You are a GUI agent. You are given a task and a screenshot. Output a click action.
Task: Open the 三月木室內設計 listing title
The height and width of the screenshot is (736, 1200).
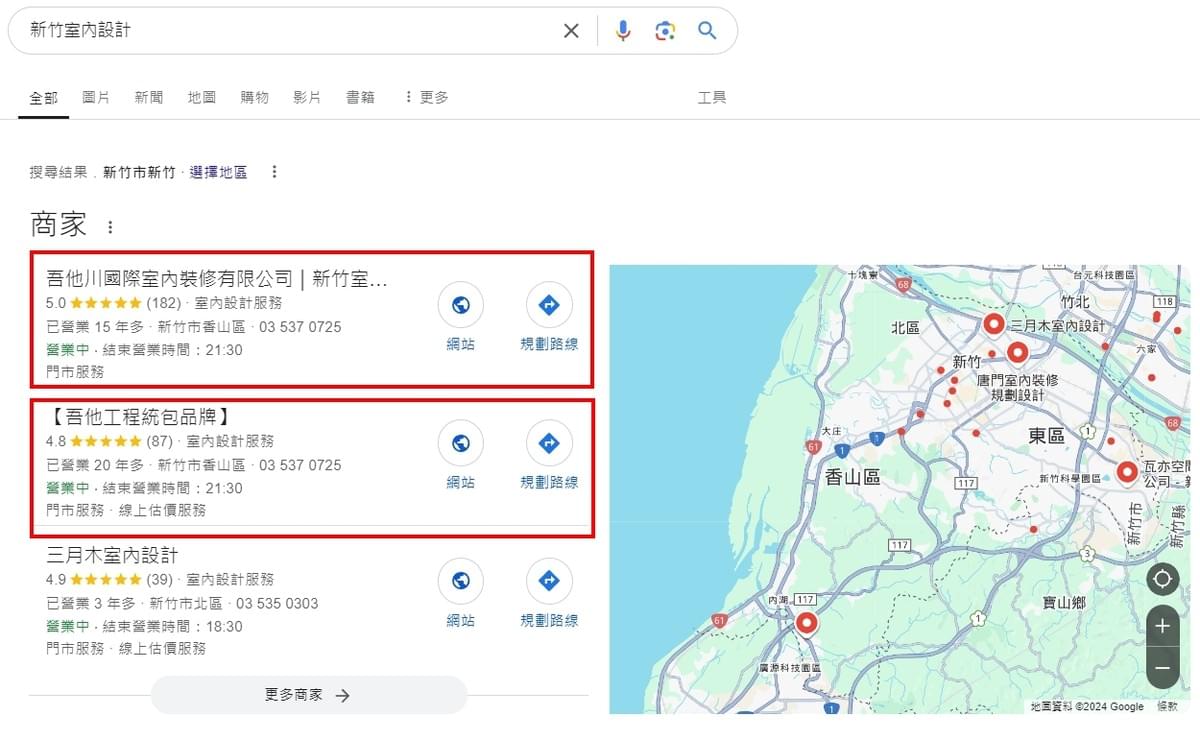click(x=112, y=555)
